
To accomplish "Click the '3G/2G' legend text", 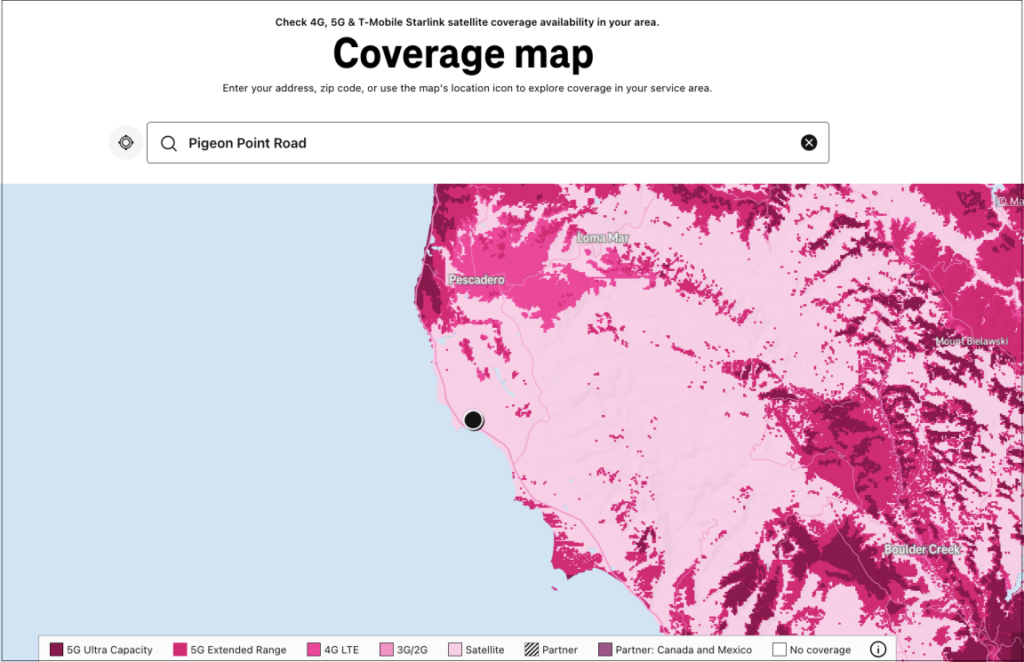I will click(x=412, y=650).
